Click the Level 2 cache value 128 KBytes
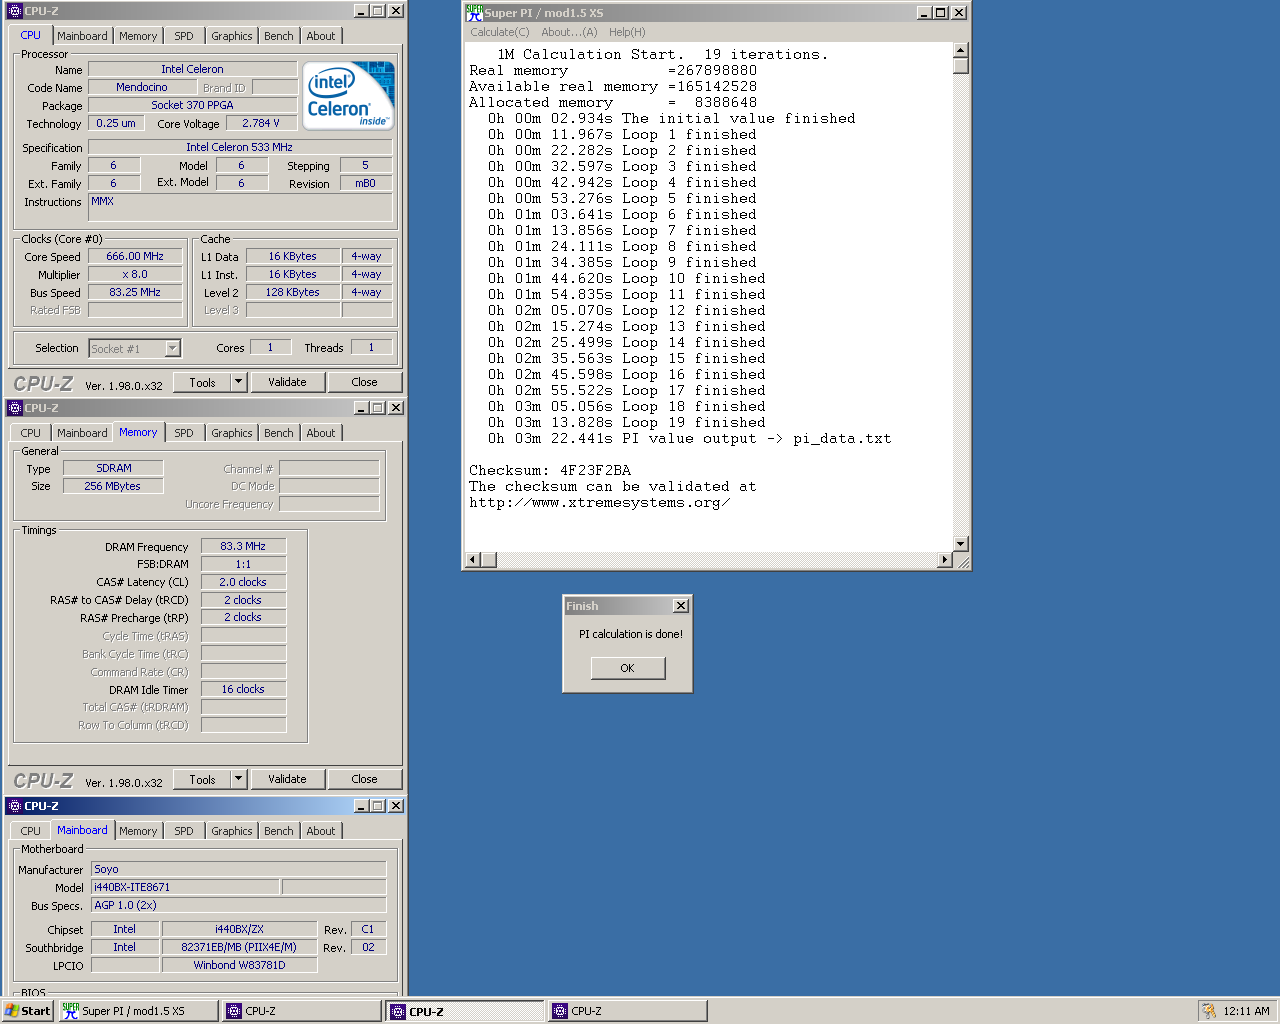Image resolution: width=1280 pixels, height=1024 pixels. click(293, 292)
